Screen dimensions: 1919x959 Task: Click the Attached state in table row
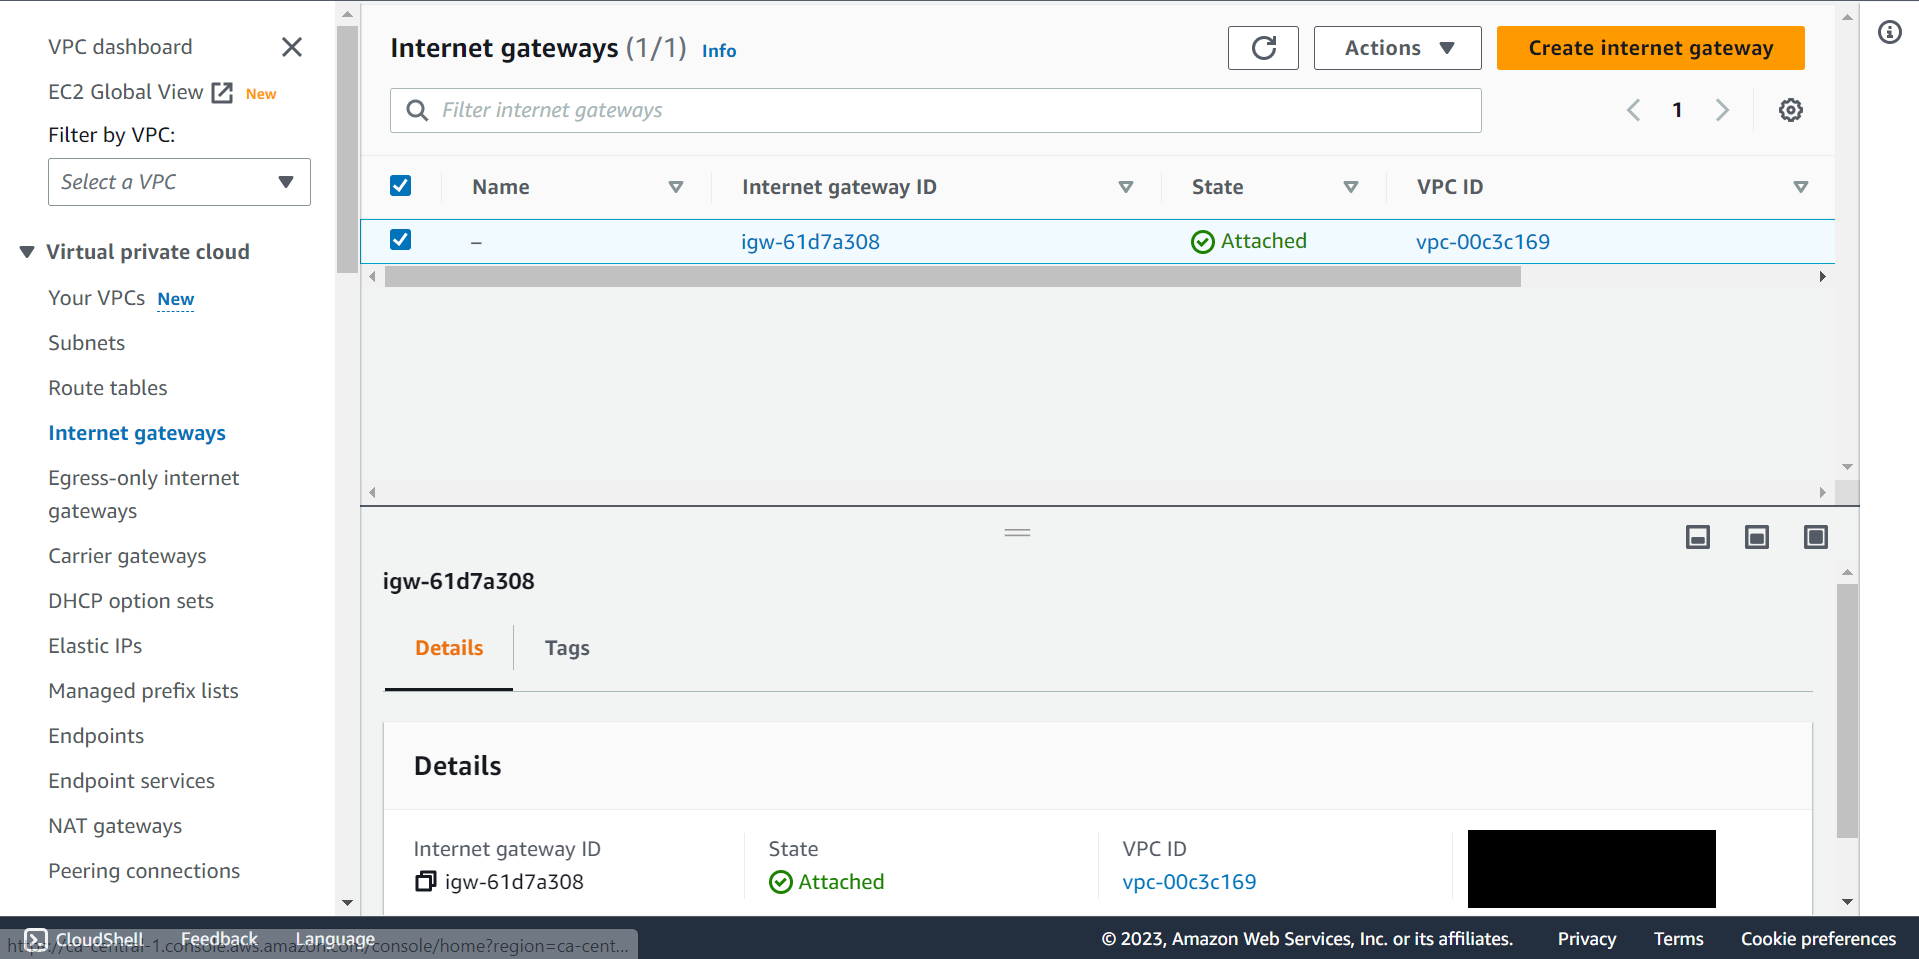click(1249, 241)
